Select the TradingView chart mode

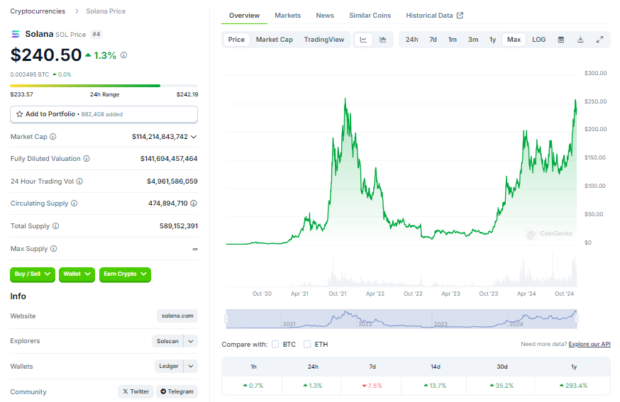tap(324, 40)
